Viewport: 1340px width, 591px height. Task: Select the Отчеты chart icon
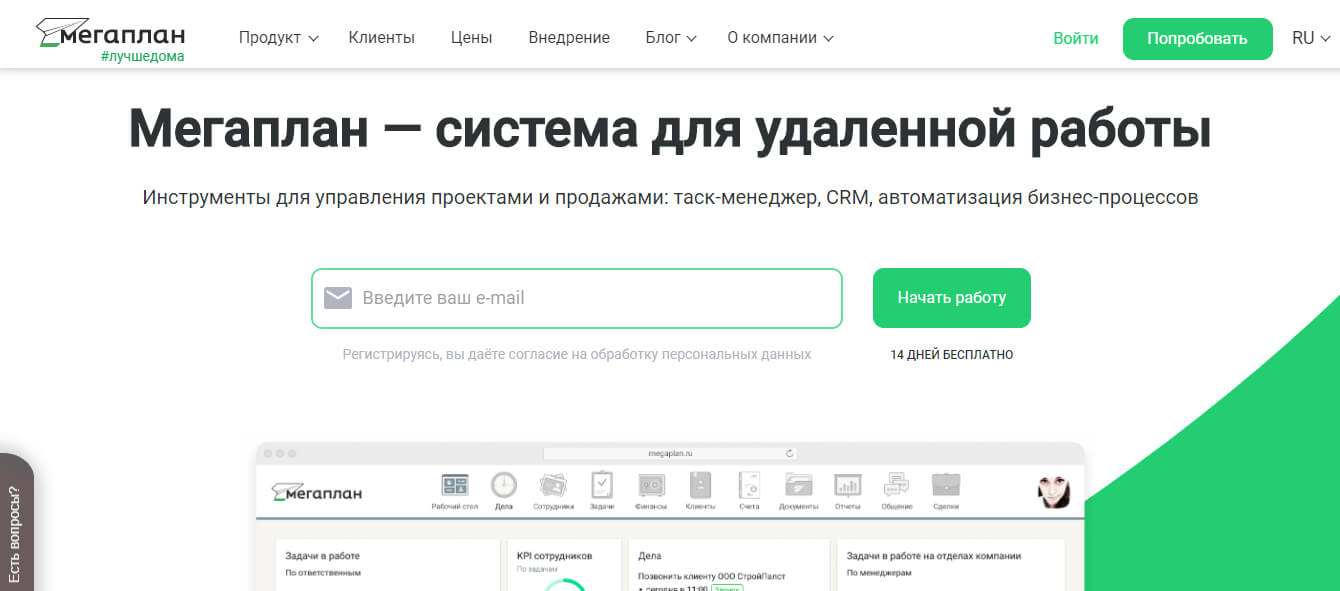pyautogui.click(x=848, y=487)
